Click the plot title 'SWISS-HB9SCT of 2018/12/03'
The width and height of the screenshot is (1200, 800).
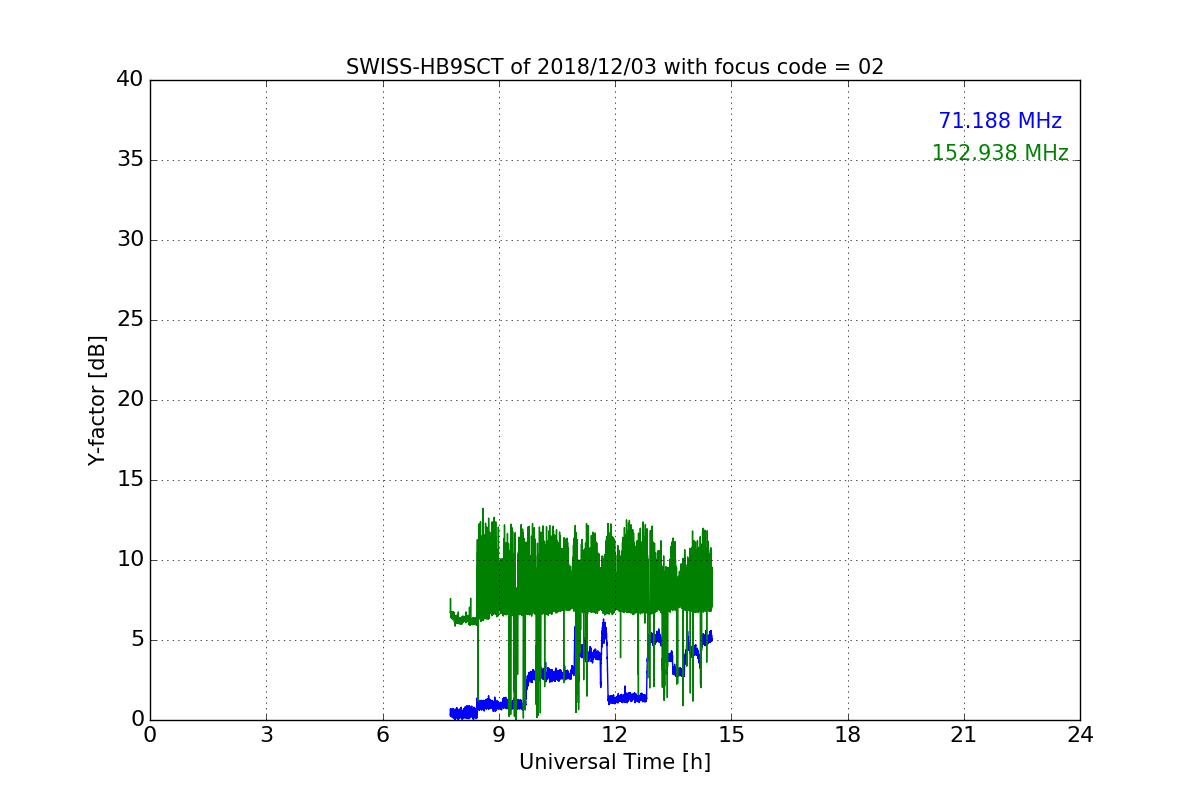point(615,67)
